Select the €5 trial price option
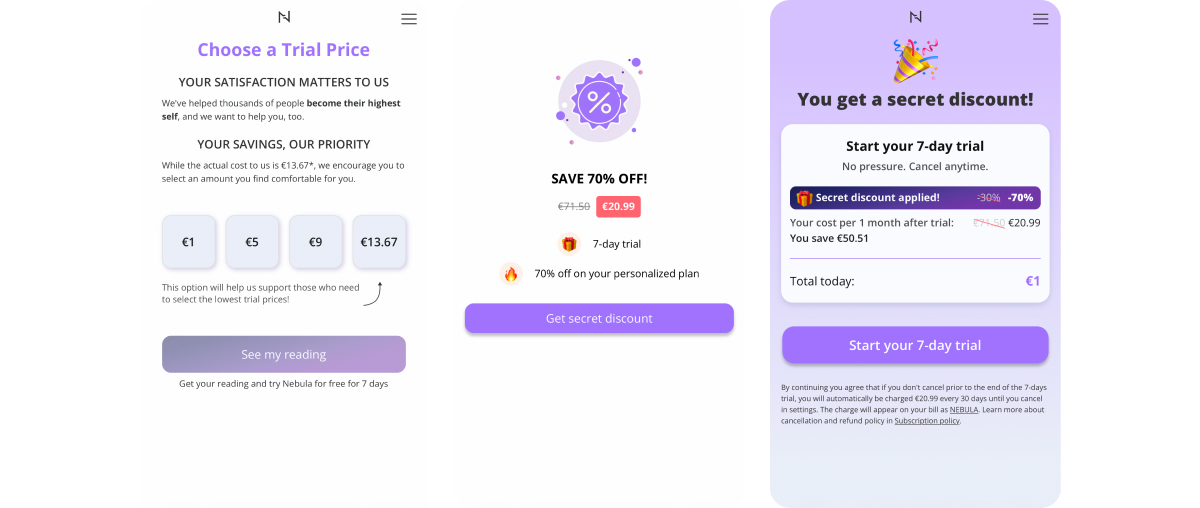 (x=252, y=242)
